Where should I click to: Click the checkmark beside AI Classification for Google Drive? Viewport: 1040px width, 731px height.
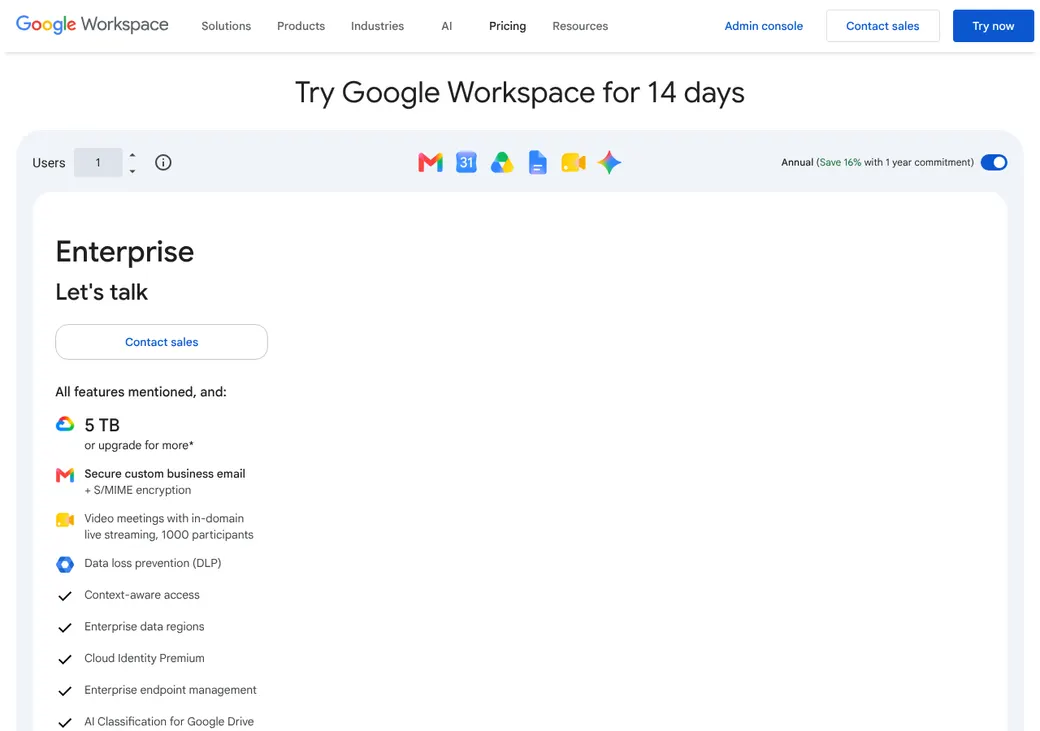65,723
